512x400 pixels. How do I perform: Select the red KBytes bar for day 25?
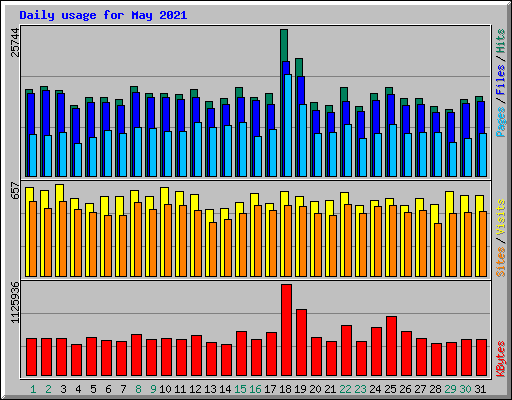click(x=391, y=346)
